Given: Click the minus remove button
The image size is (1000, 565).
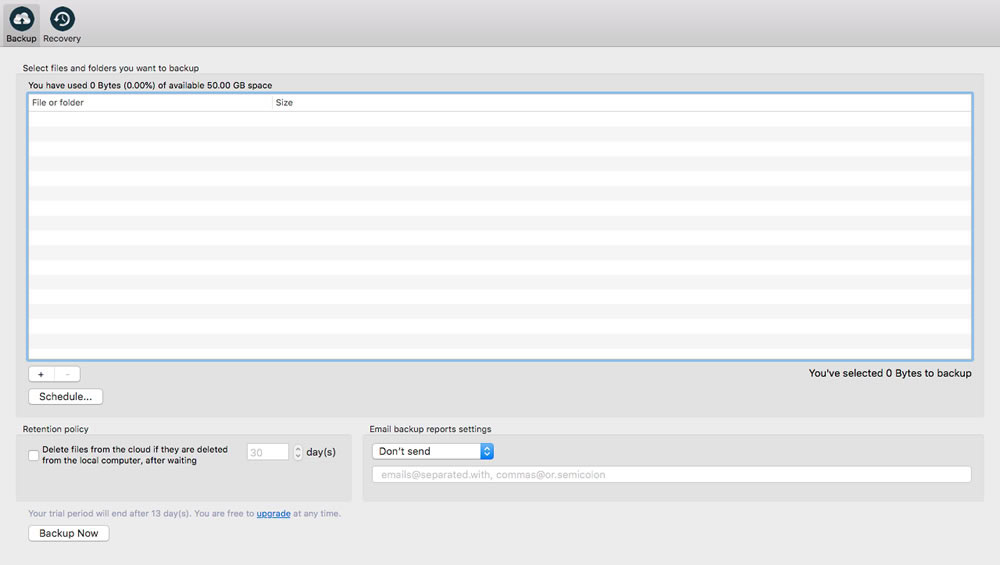Looking at the screenshot, I should pyautogui.click(x=68, y=374).
